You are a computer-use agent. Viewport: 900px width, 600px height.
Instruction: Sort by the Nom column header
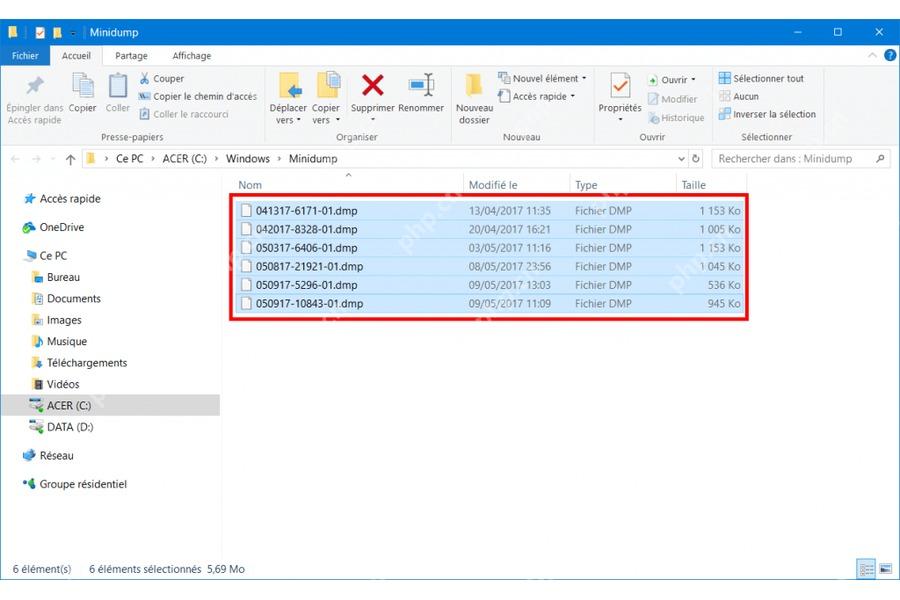[348, 185]
